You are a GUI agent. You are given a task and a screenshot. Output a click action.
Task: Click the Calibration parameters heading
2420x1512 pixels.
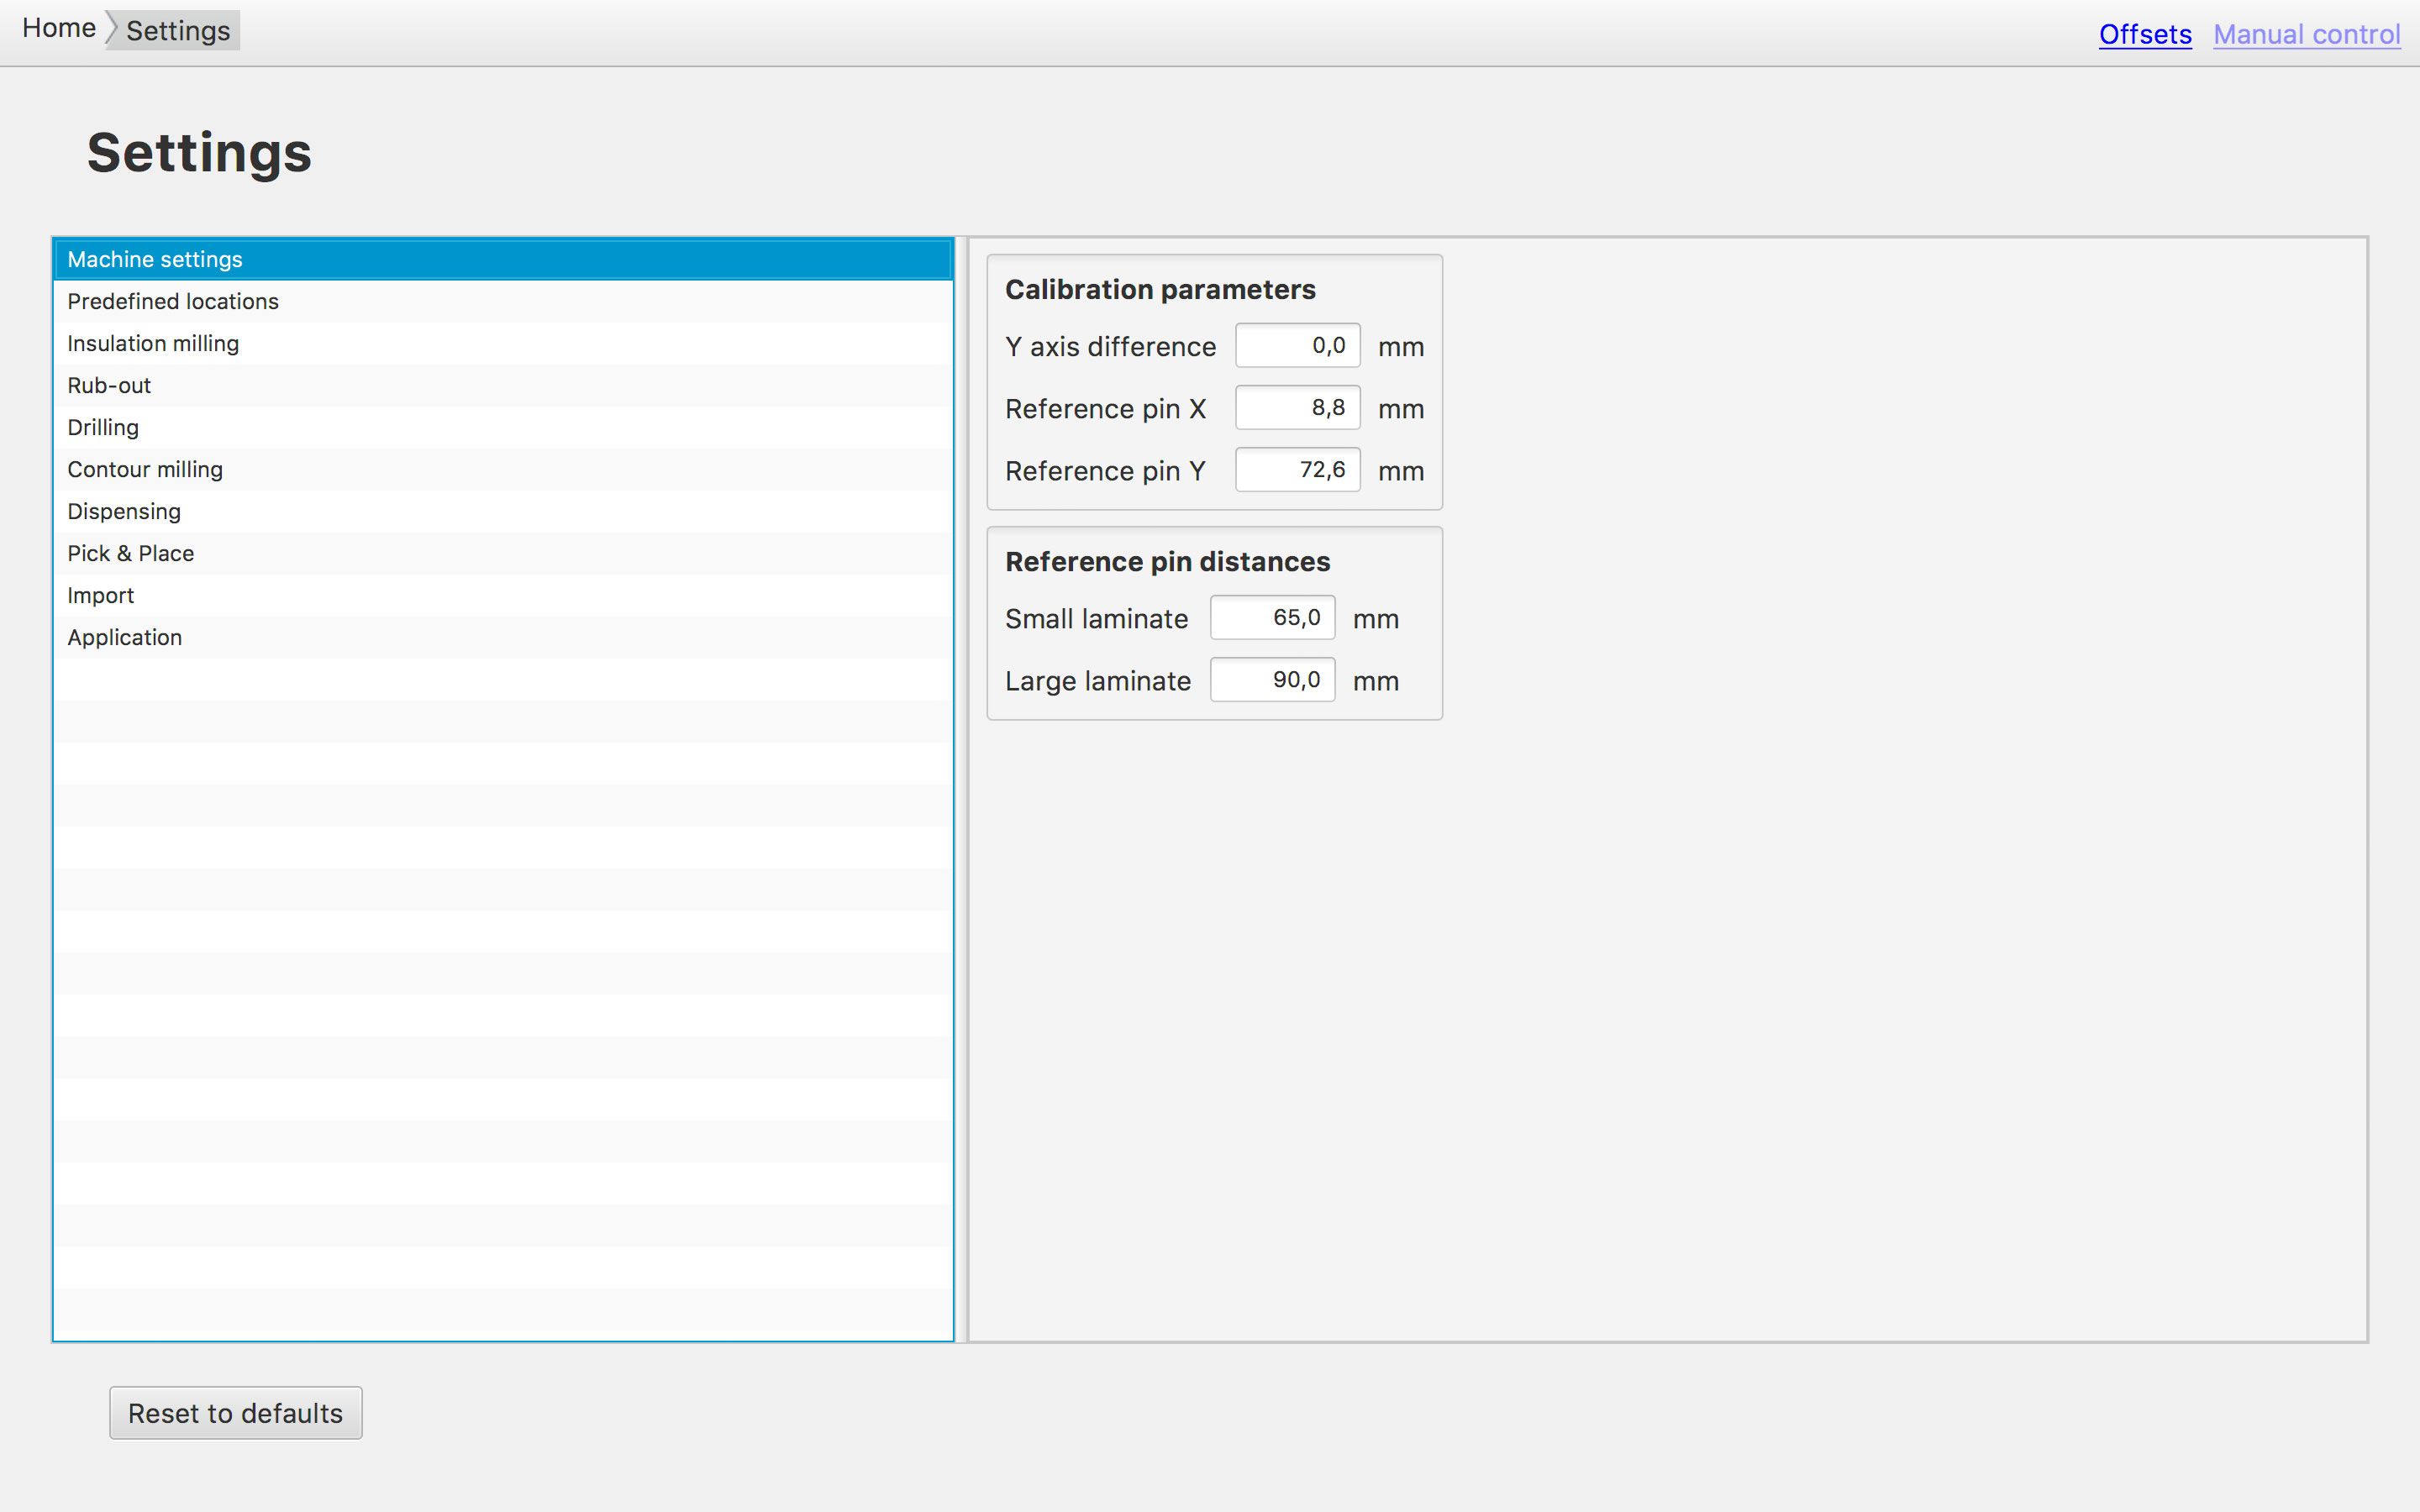tap(1160, 290)
